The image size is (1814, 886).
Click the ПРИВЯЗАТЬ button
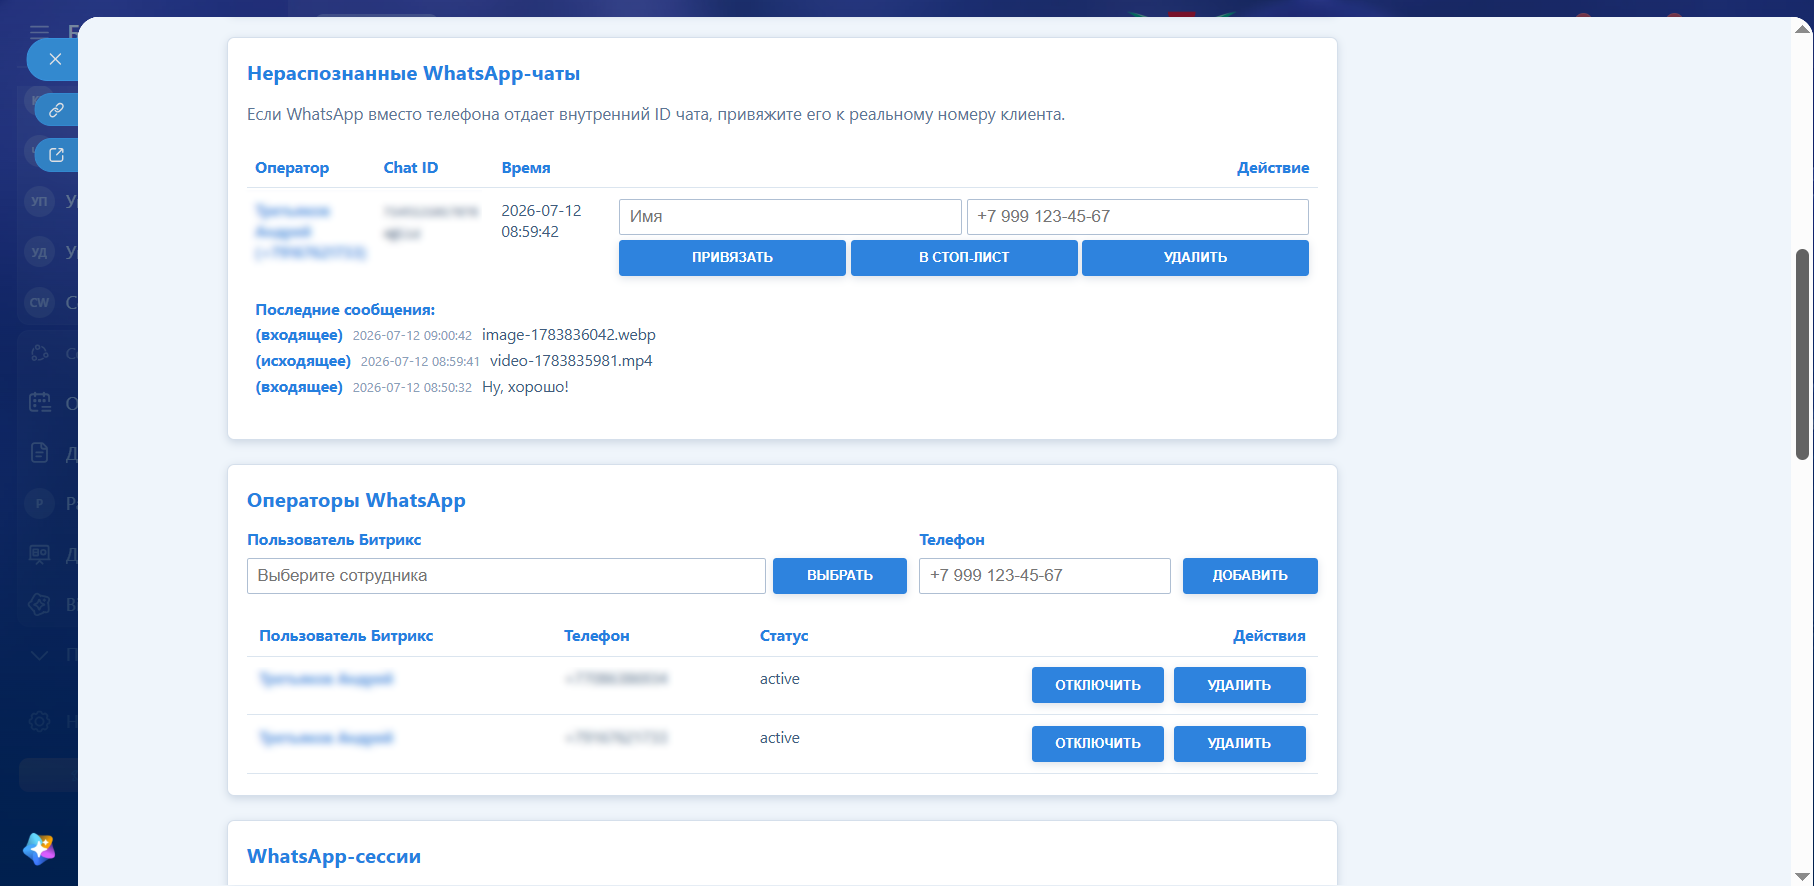[732, 258]
